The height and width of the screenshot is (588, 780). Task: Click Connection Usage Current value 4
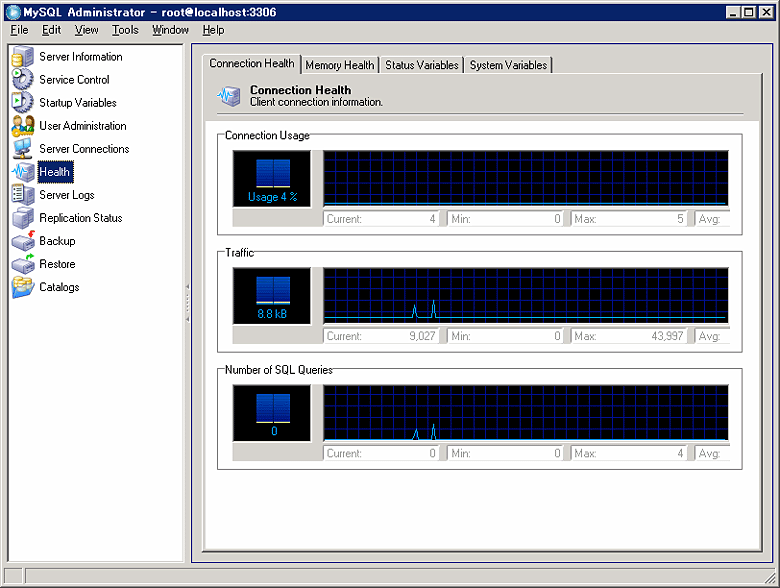point(382,219)
